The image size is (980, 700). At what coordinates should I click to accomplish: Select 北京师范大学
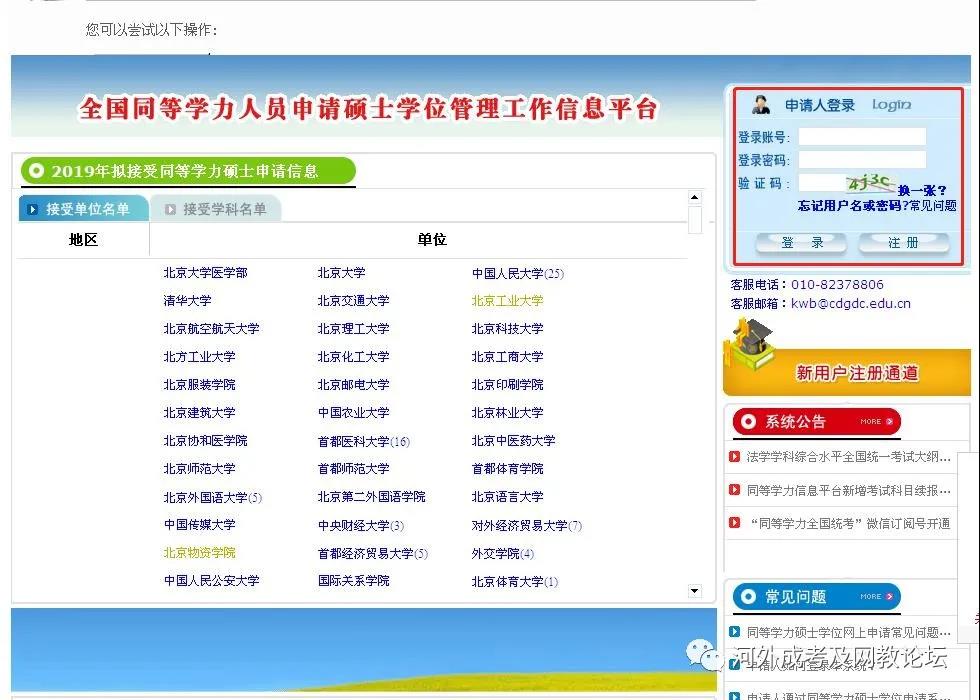pyautogui.click(x=199, y=469)
